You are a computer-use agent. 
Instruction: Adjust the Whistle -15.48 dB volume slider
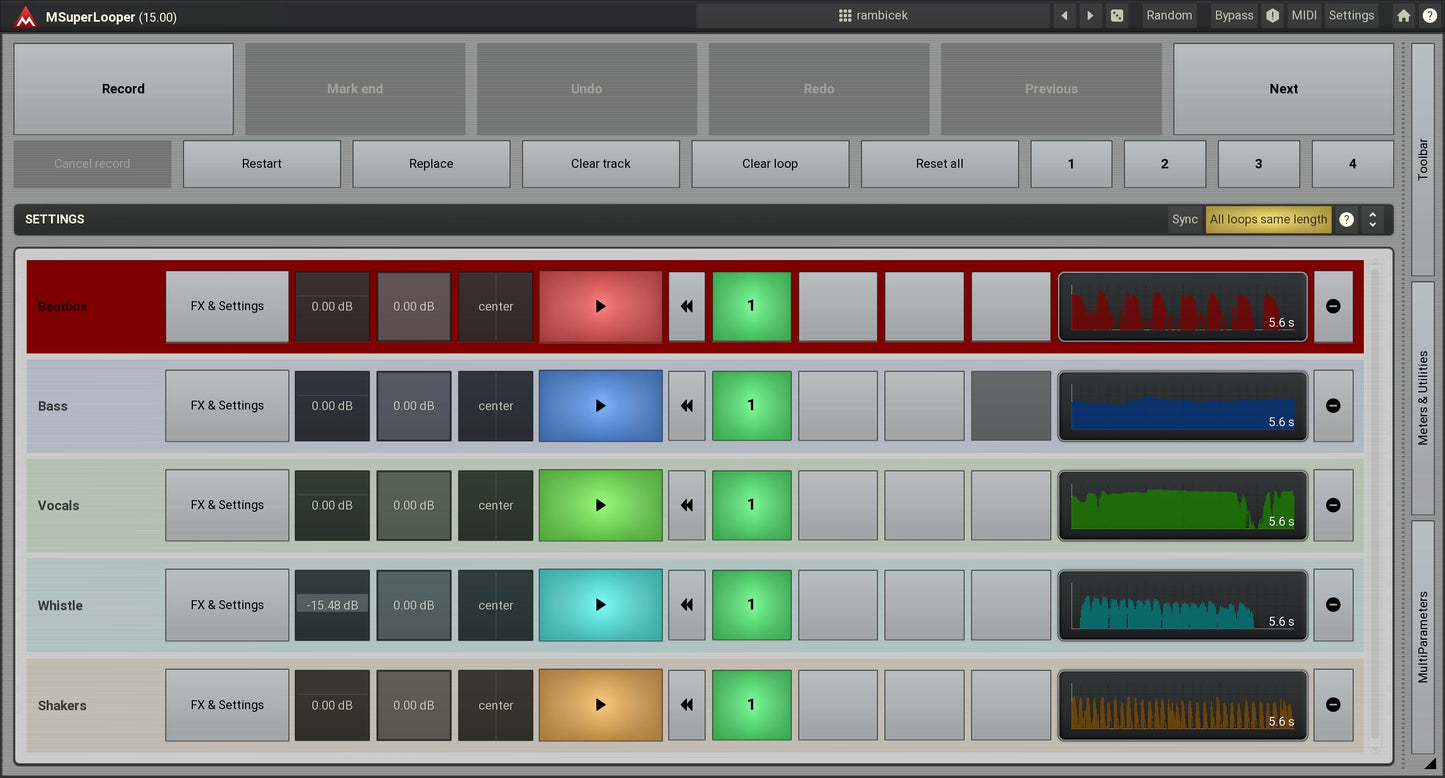332,605
